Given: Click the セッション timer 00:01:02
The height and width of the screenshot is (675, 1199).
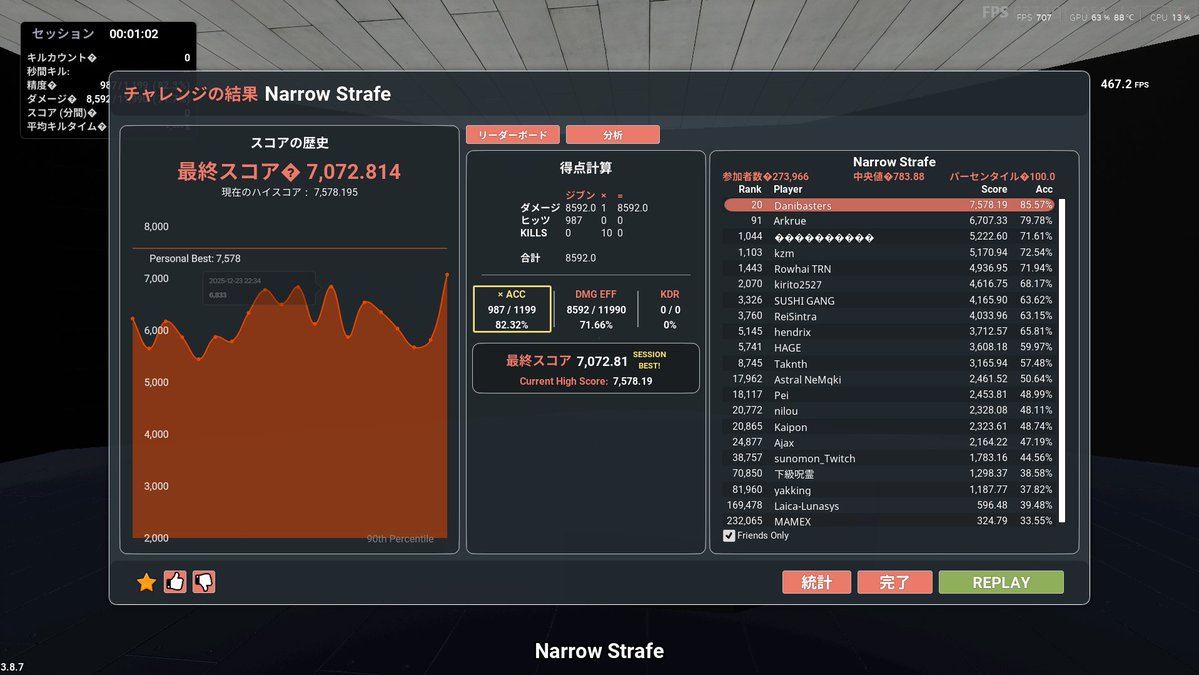Looking at the screenshot, I should tap(95, 34).
